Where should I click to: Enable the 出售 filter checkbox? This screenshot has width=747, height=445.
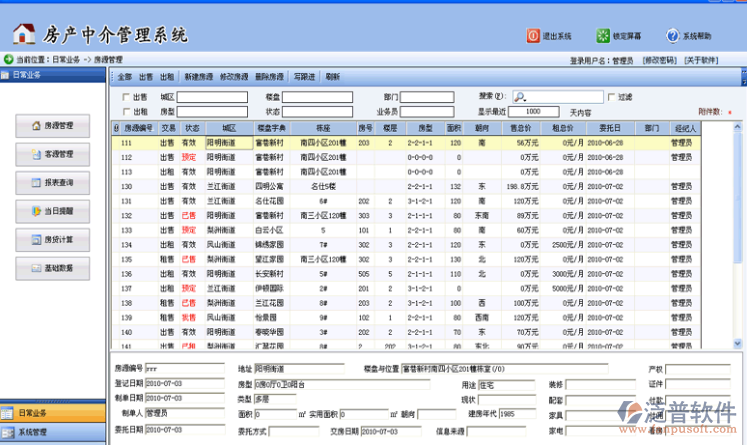(125, 98)
